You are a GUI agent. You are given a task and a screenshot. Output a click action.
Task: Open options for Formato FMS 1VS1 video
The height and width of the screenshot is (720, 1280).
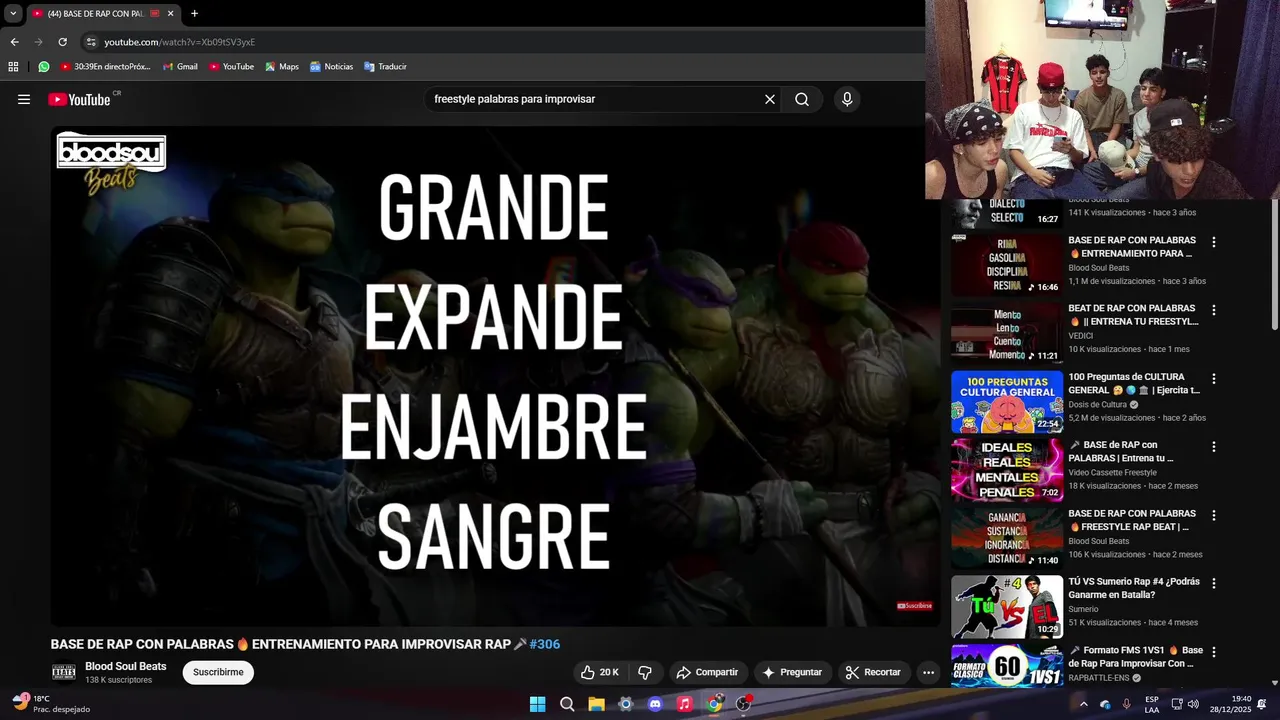[x=1214, y=652]
